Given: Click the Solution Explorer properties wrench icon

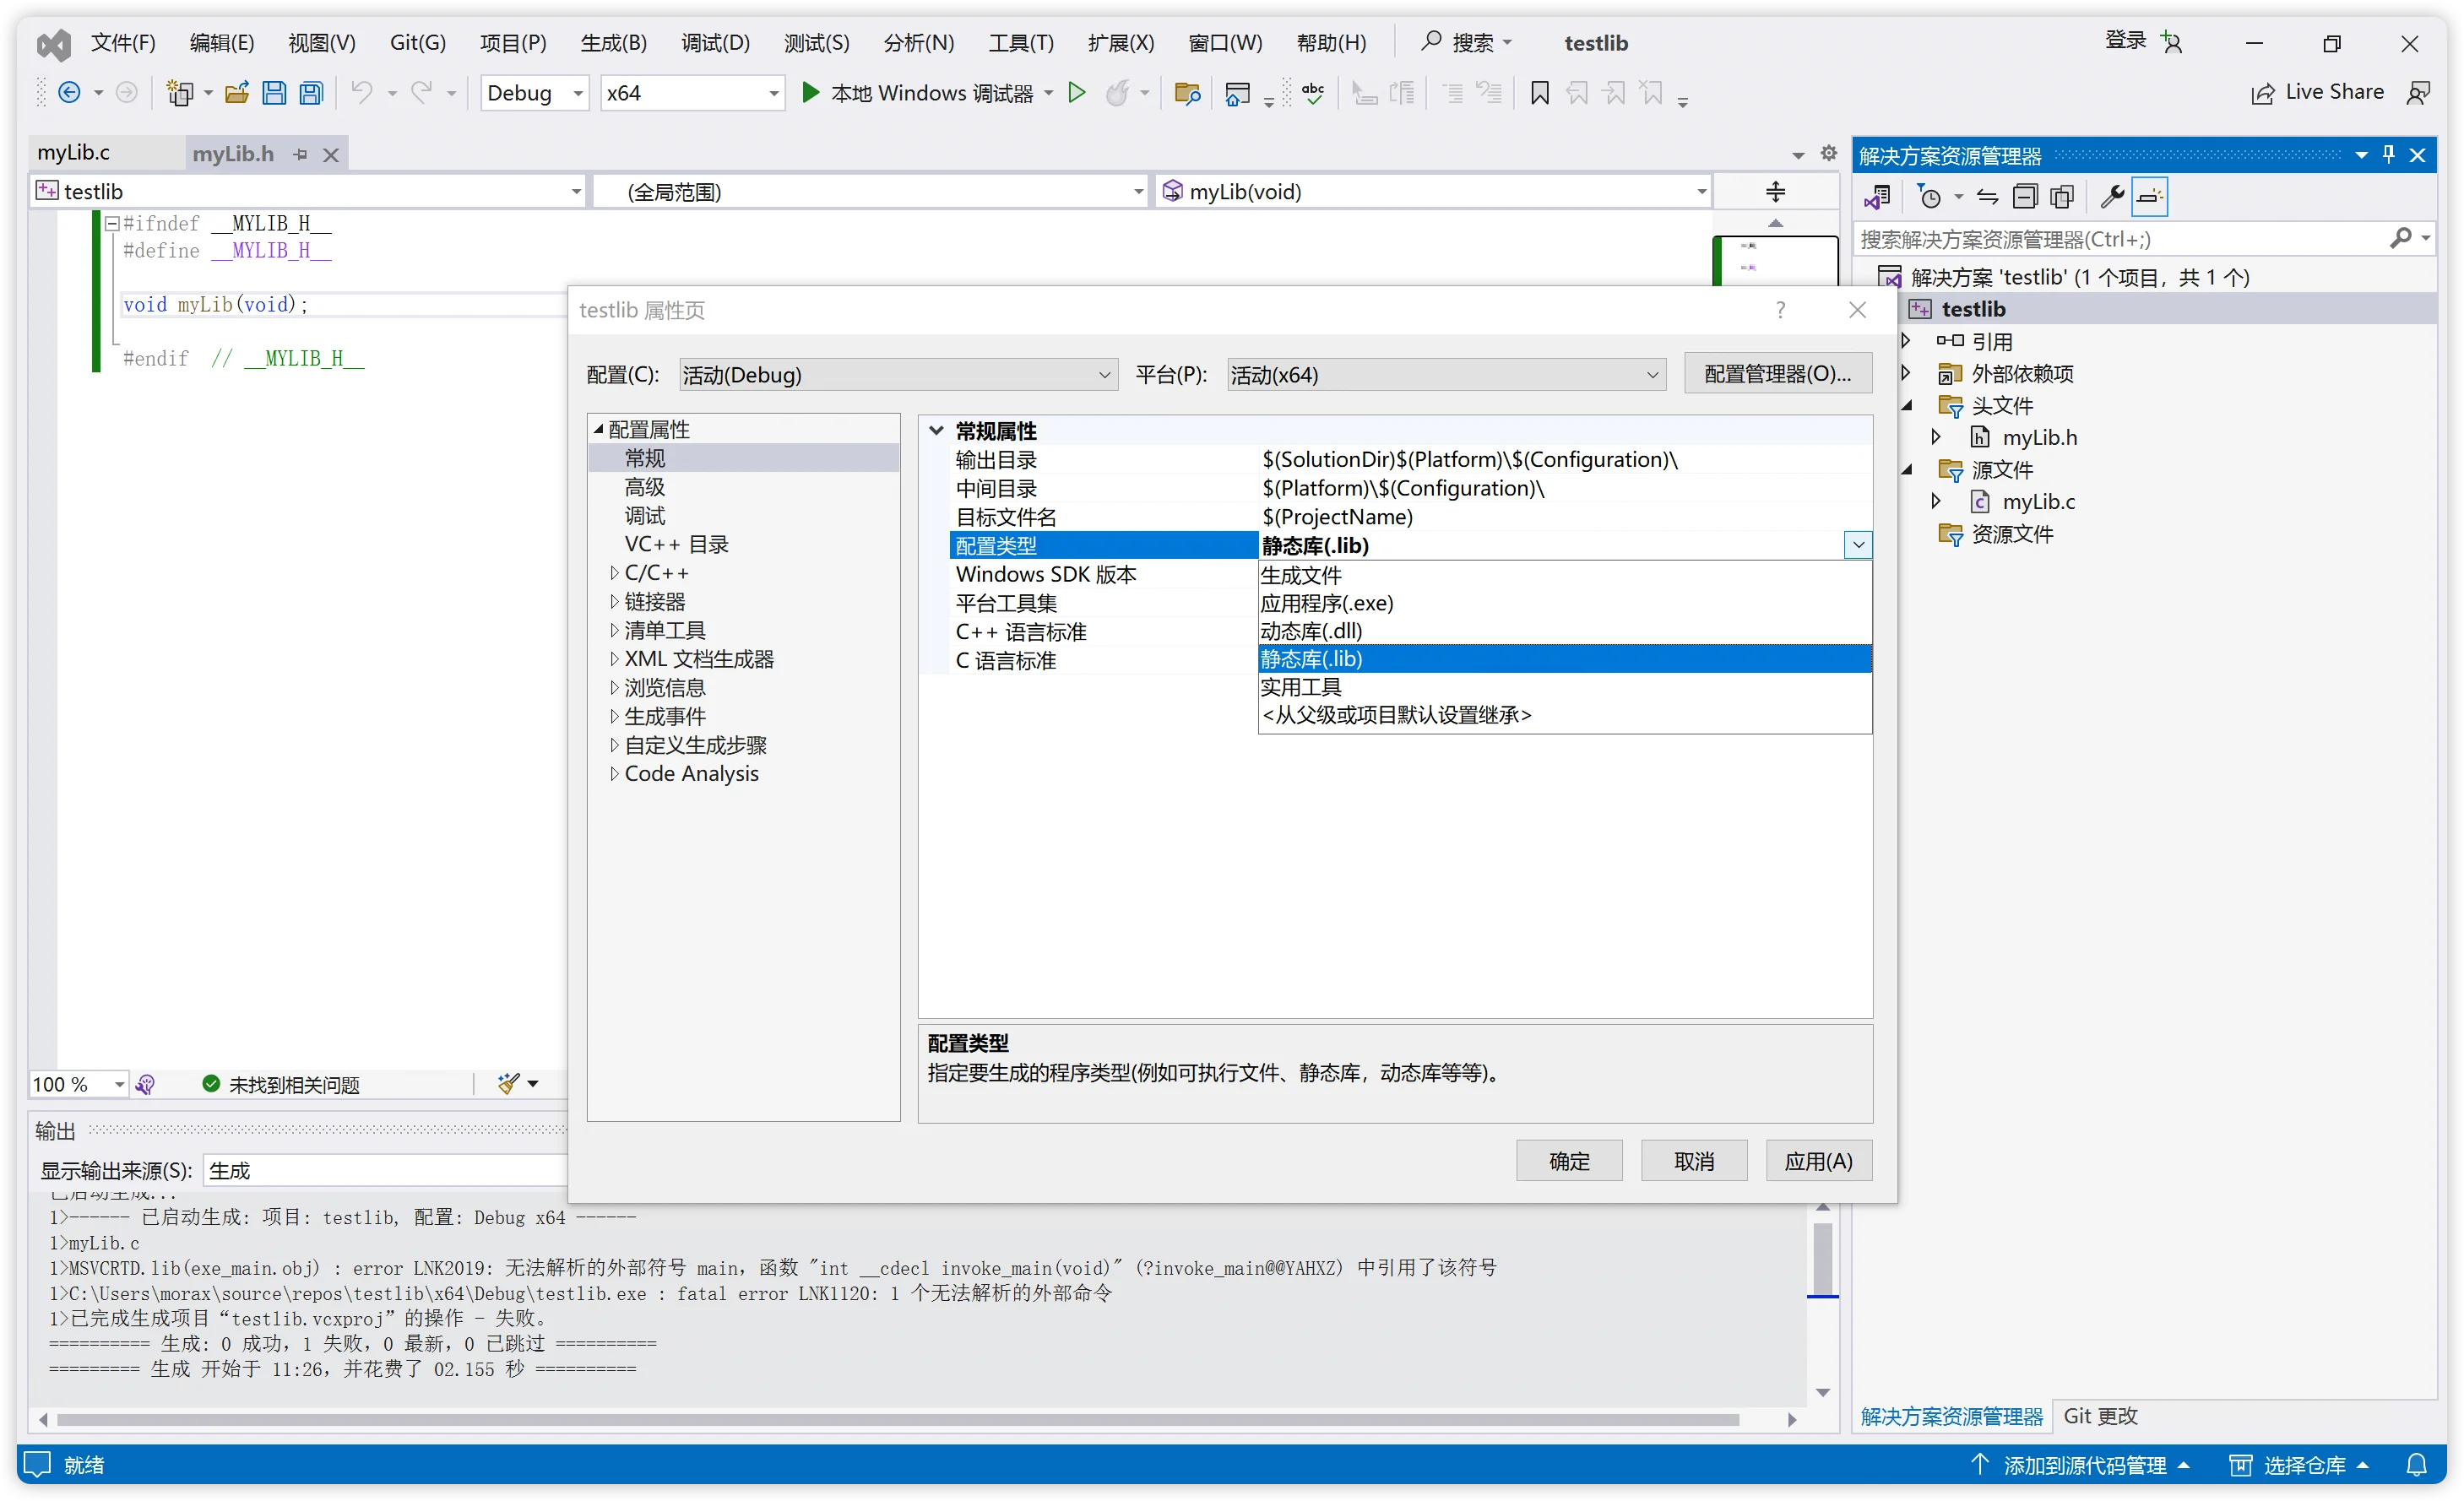Looking at the screenshot, I should 2111,197.
